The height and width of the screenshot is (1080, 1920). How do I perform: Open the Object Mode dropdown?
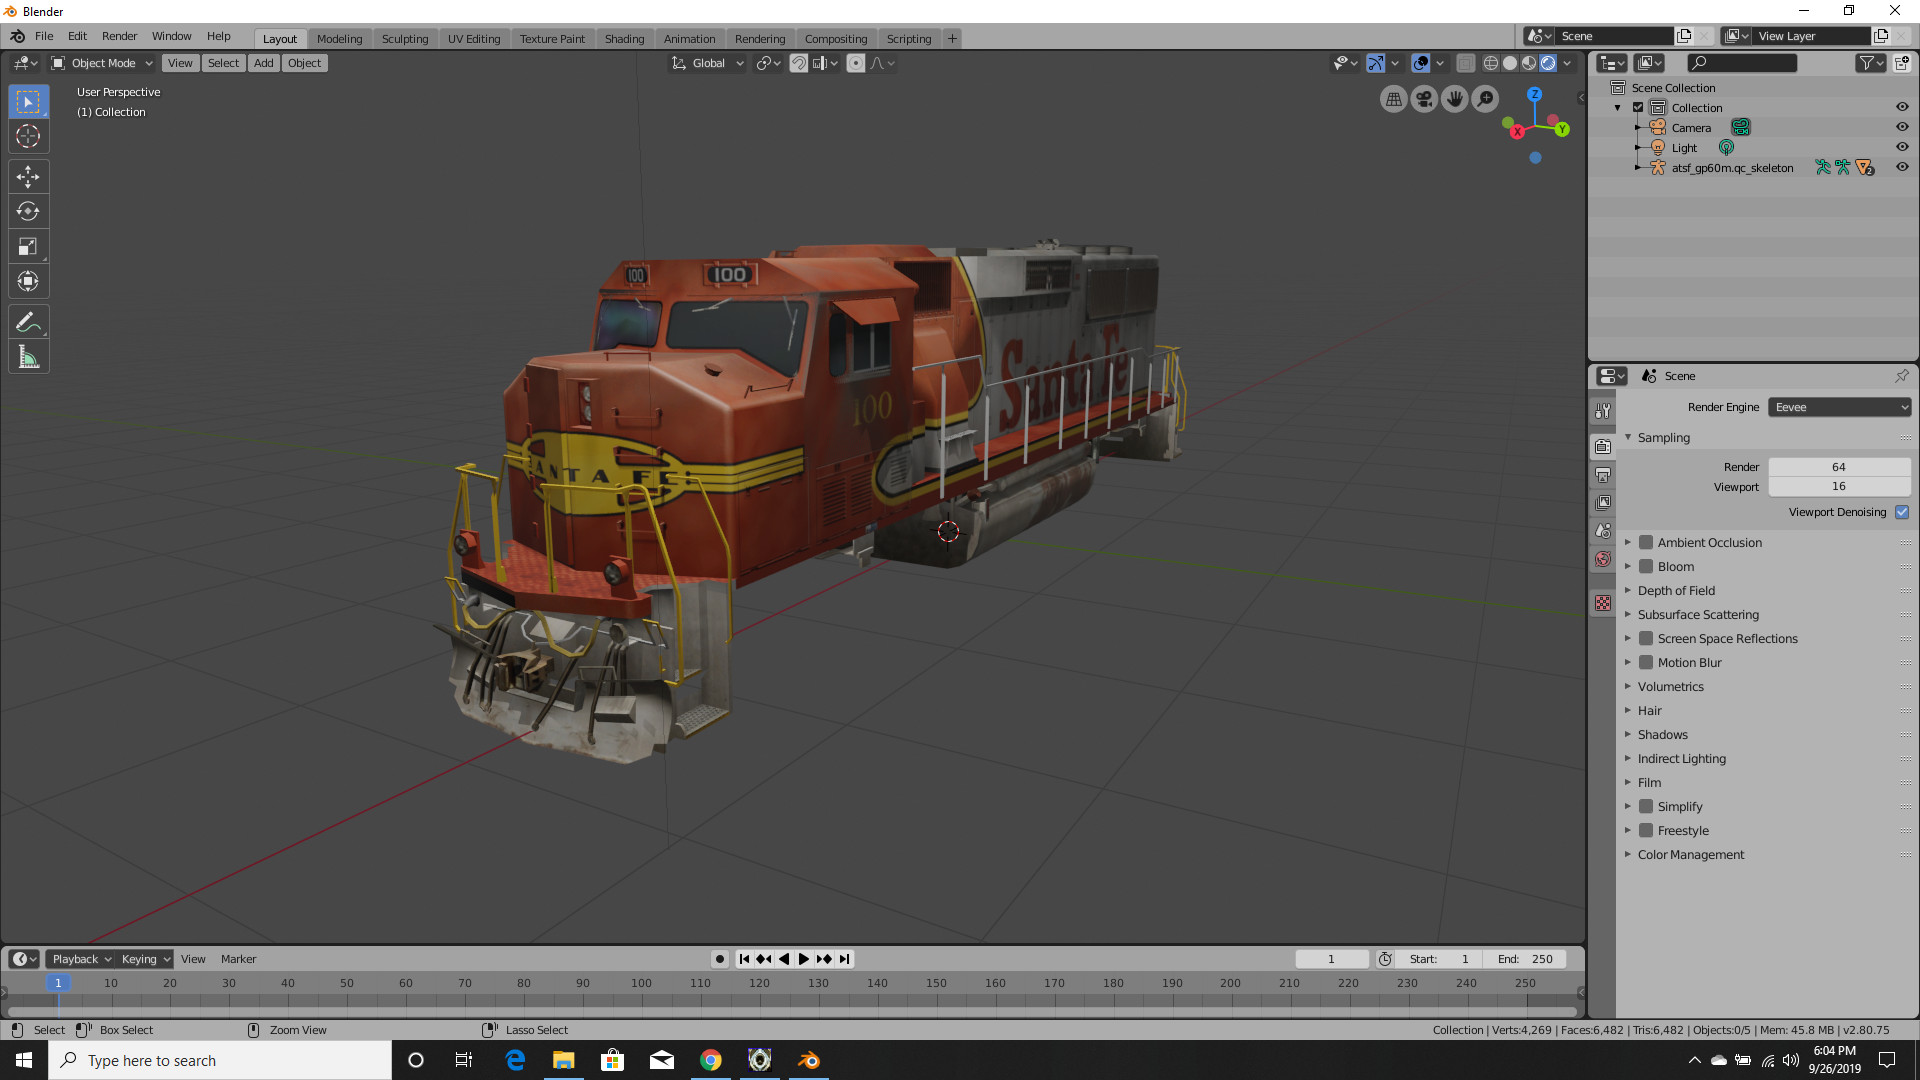pyautogui.click(x=102, y=63)
